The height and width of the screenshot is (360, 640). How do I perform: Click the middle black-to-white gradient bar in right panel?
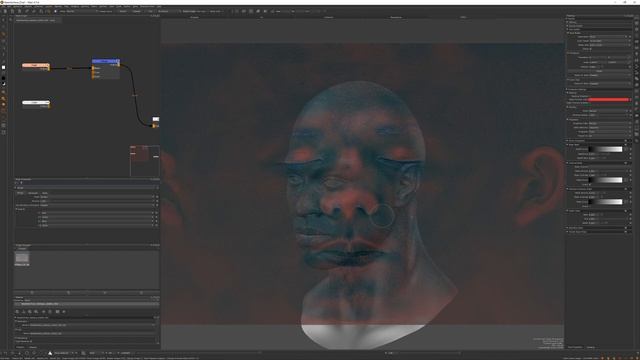(606, 180)
